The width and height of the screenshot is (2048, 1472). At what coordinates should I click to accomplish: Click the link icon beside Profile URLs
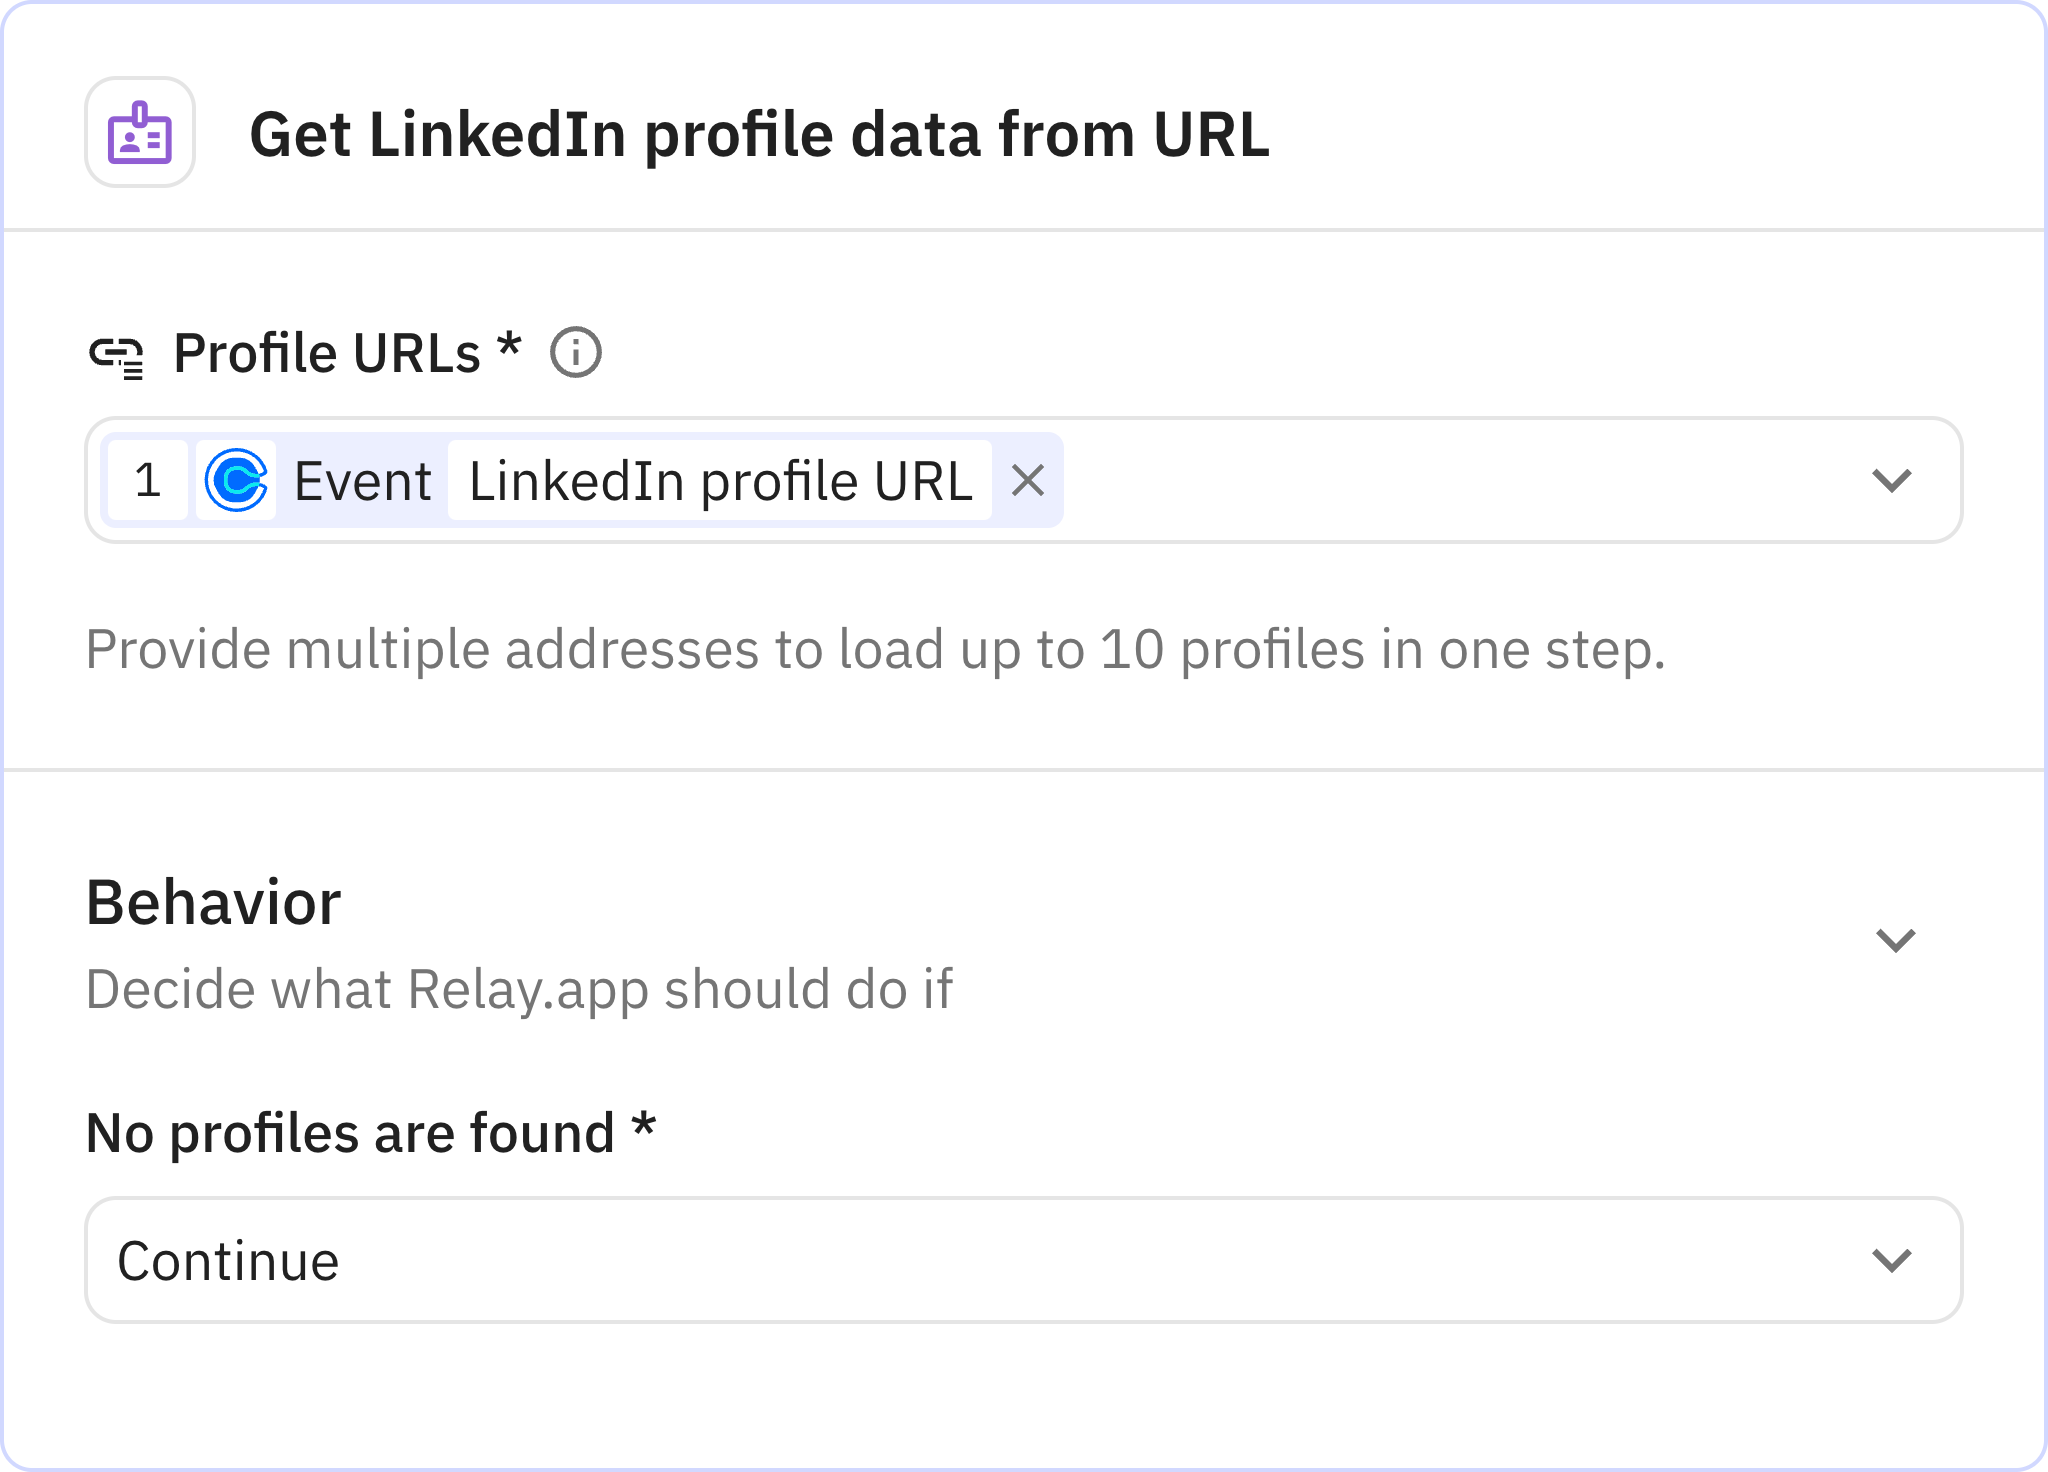[x=120, y=352]
